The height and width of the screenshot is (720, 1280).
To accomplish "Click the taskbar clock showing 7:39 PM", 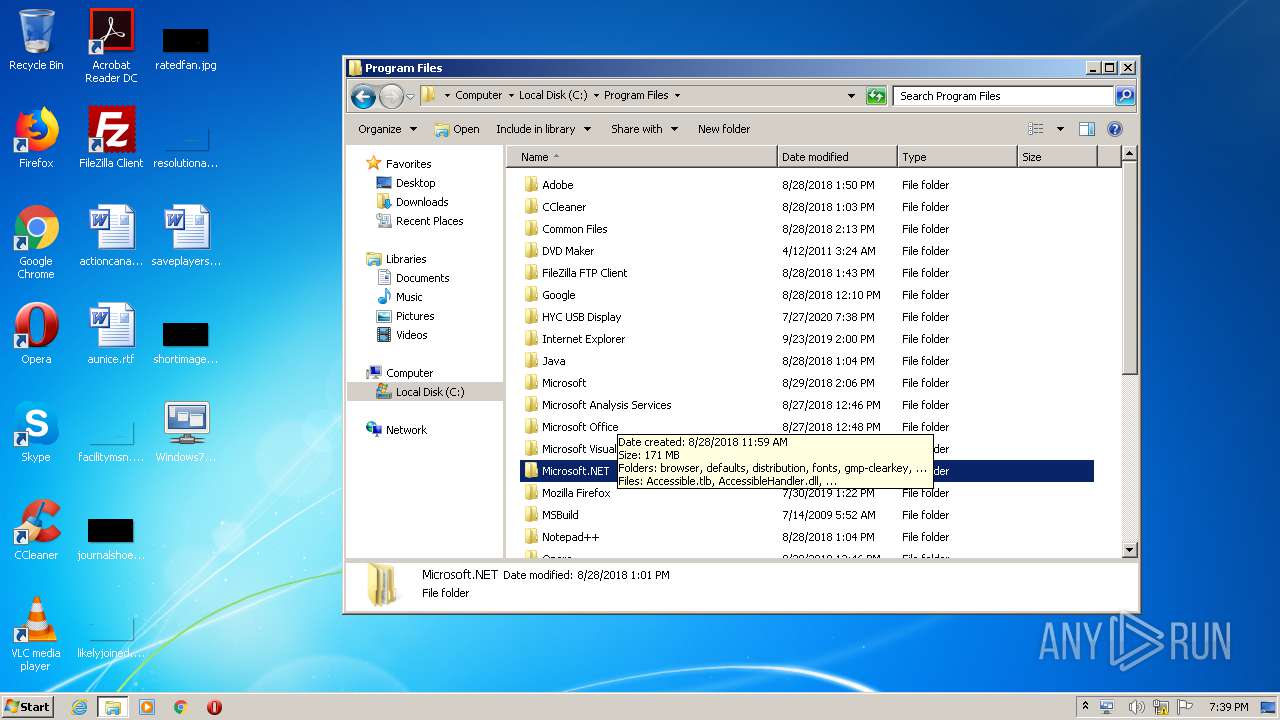I will coord(1228,707).
